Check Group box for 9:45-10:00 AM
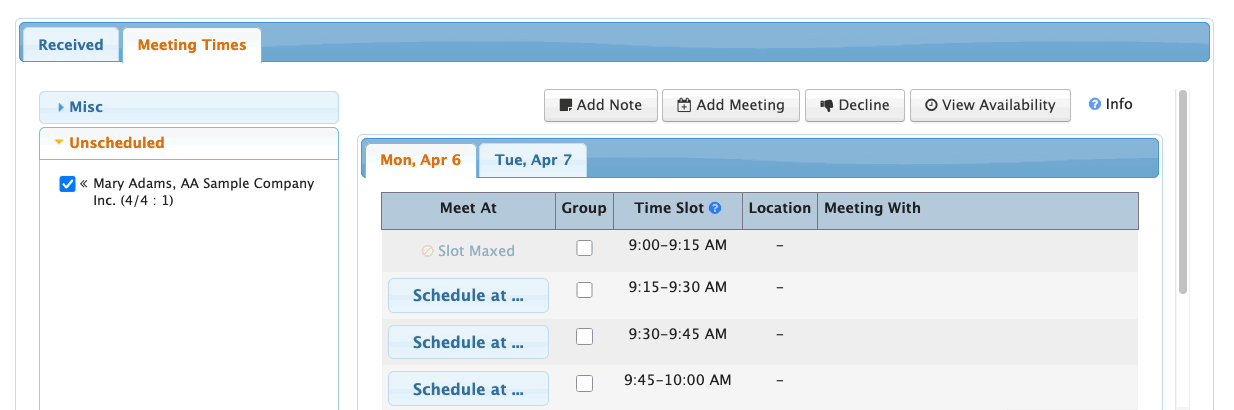The height and width of the screenshot is (410, 1234). click(x=585, y=383)
